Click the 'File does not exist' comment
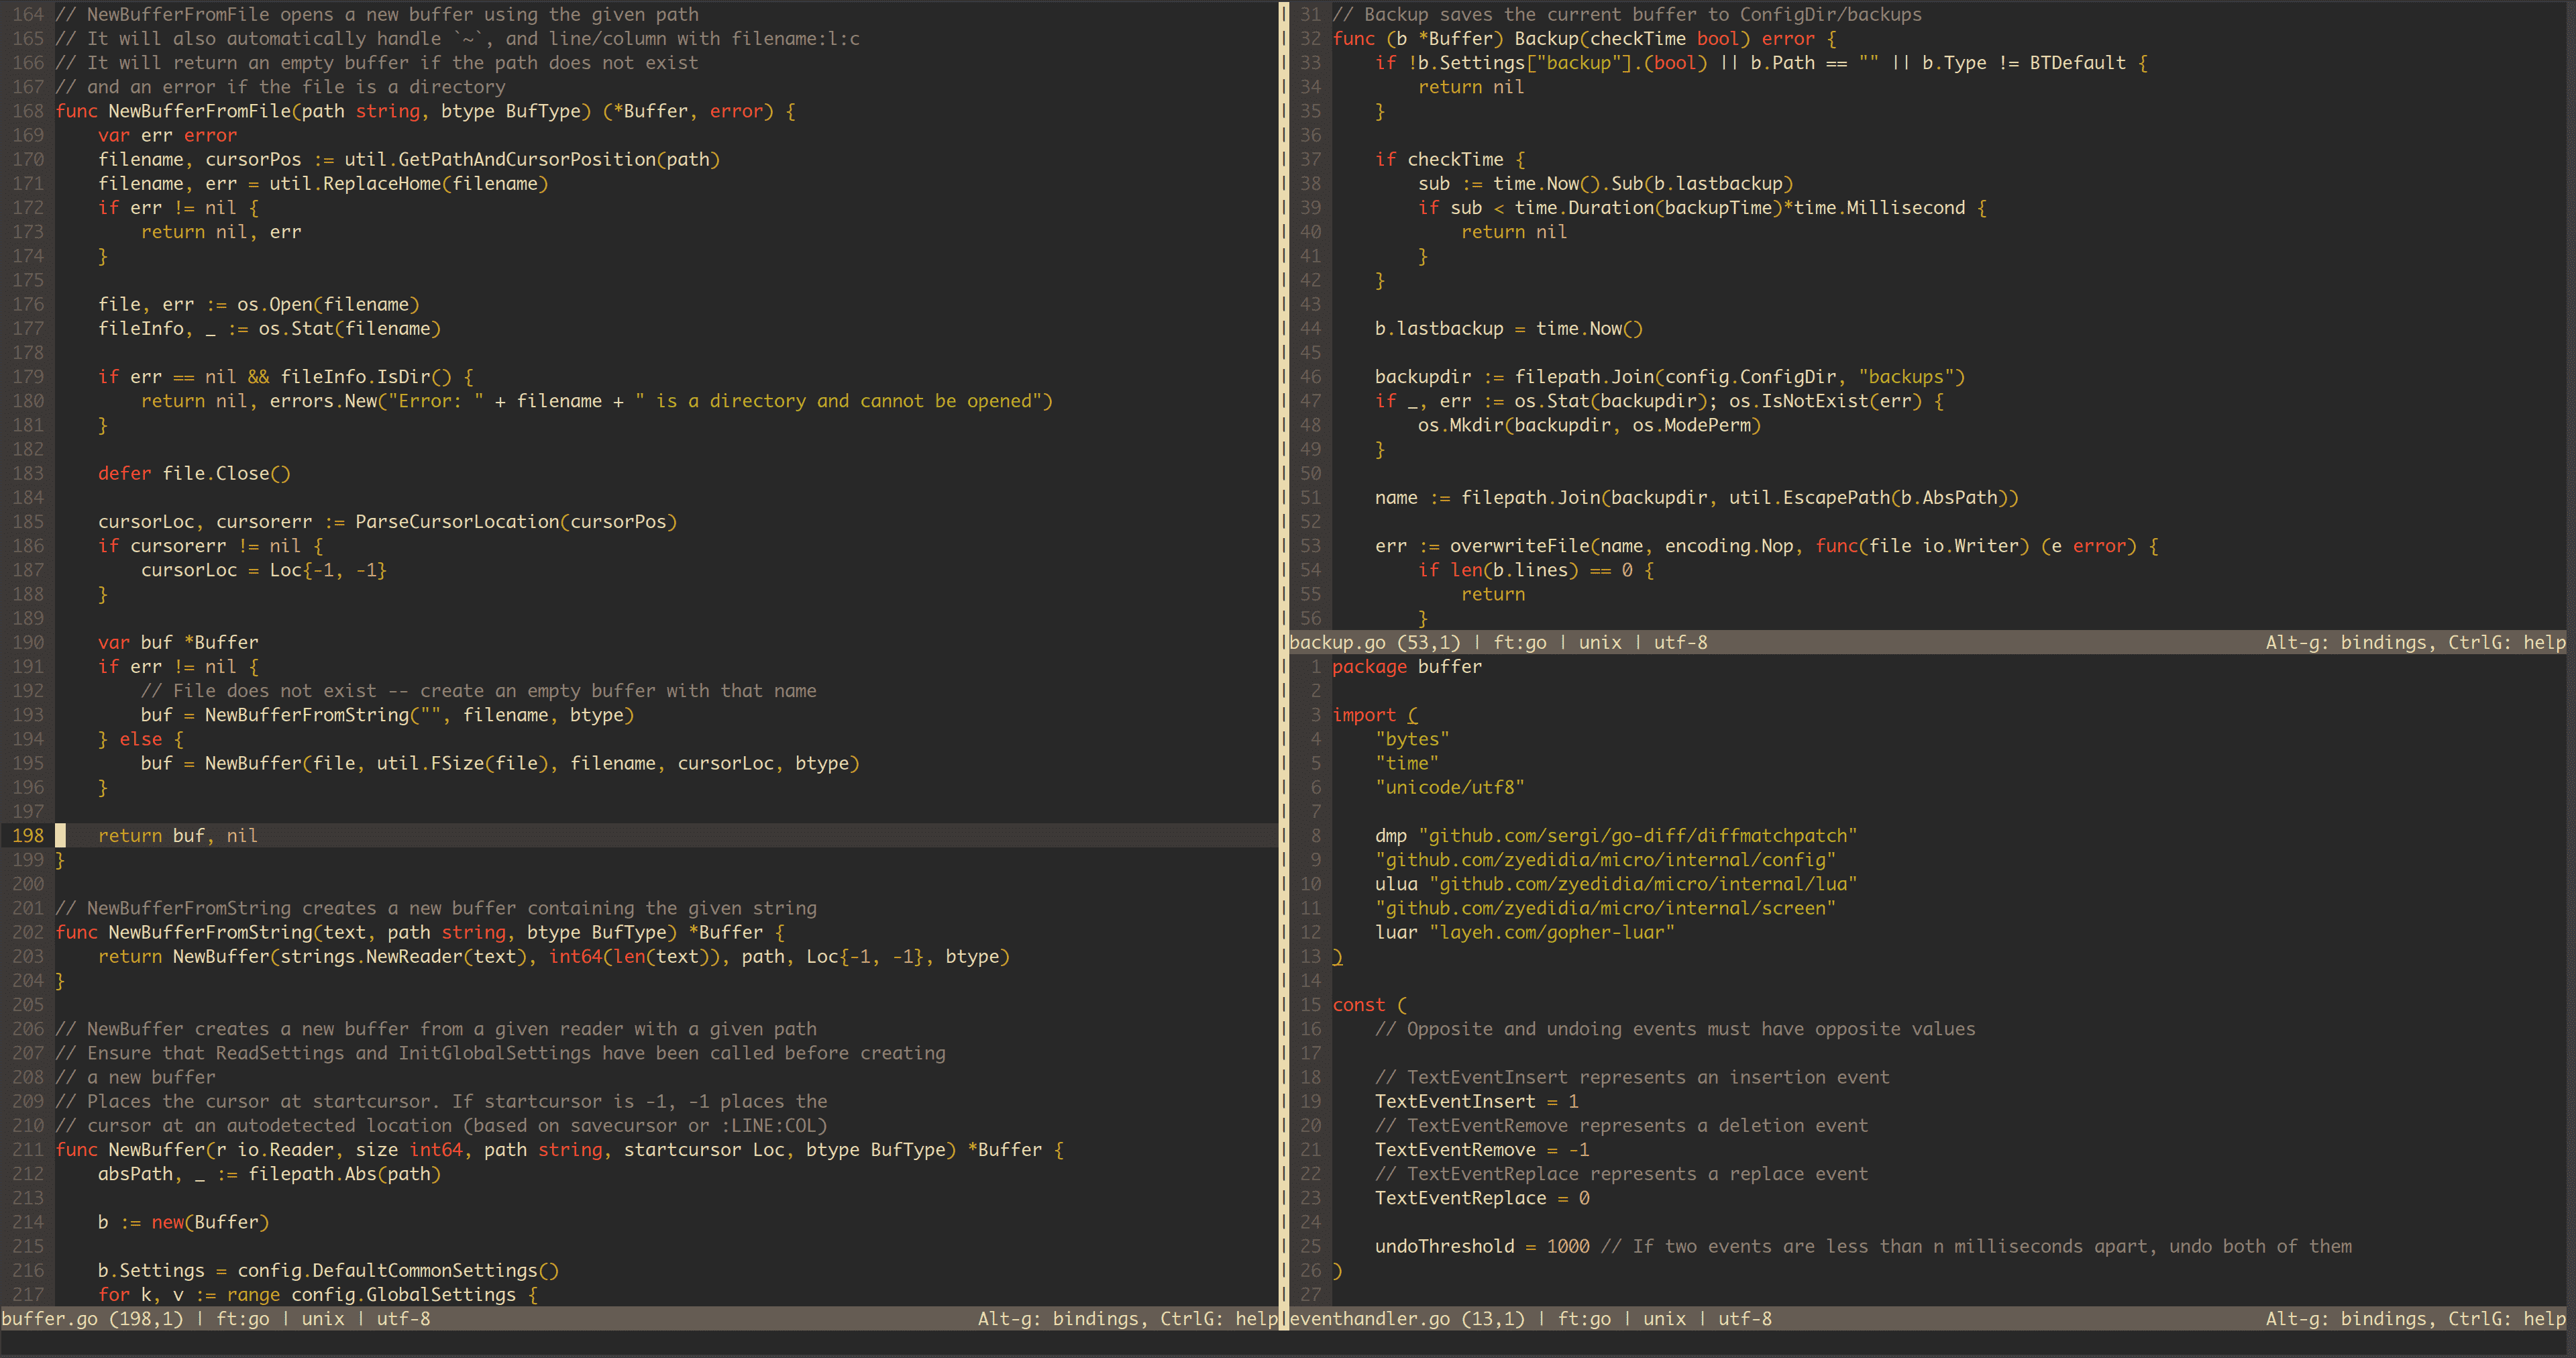This screenshot has width=2576, height=1358. point(479,691)
